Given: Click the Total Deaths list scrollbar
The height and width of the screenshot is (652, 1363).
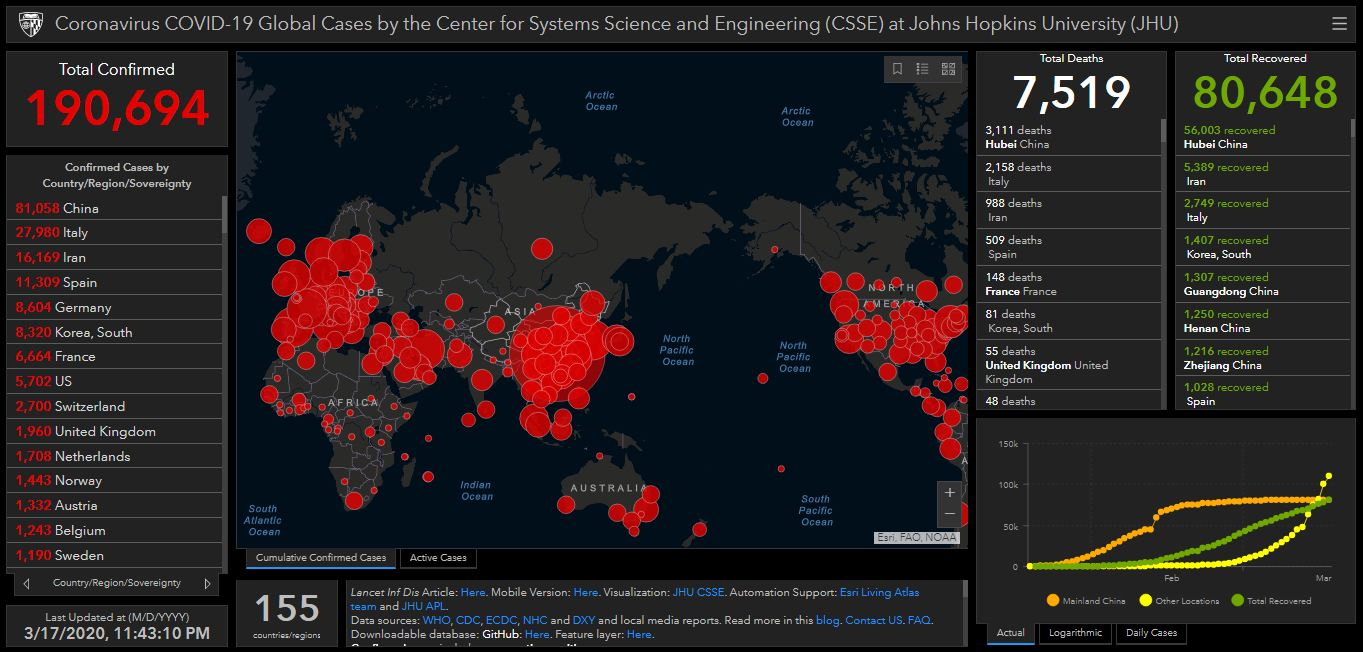Looking at the screenshot, I should click(1162, 131).
